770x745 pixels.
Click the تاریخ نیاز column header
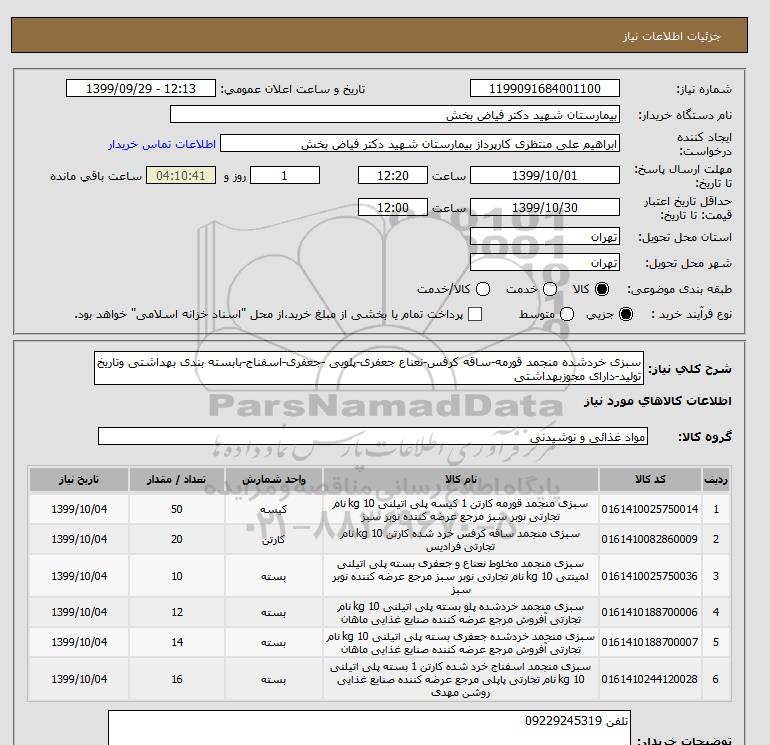tap(79, 479)
